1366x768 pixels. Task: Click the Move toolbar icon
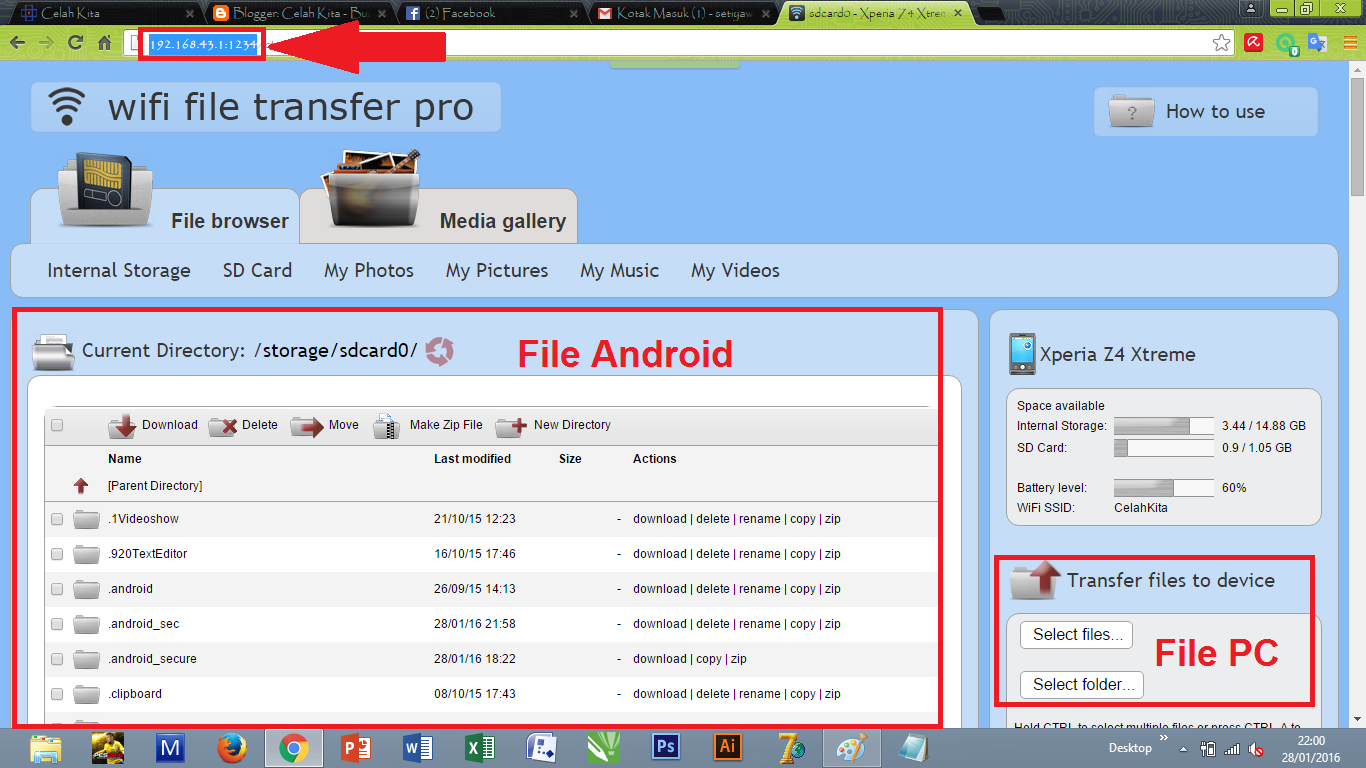(307, 426)
